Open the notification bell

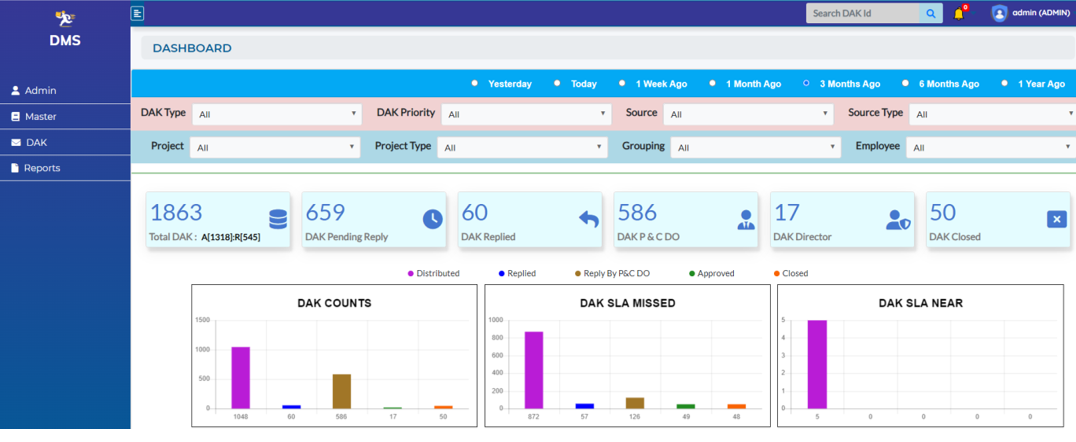click(959, 13)
